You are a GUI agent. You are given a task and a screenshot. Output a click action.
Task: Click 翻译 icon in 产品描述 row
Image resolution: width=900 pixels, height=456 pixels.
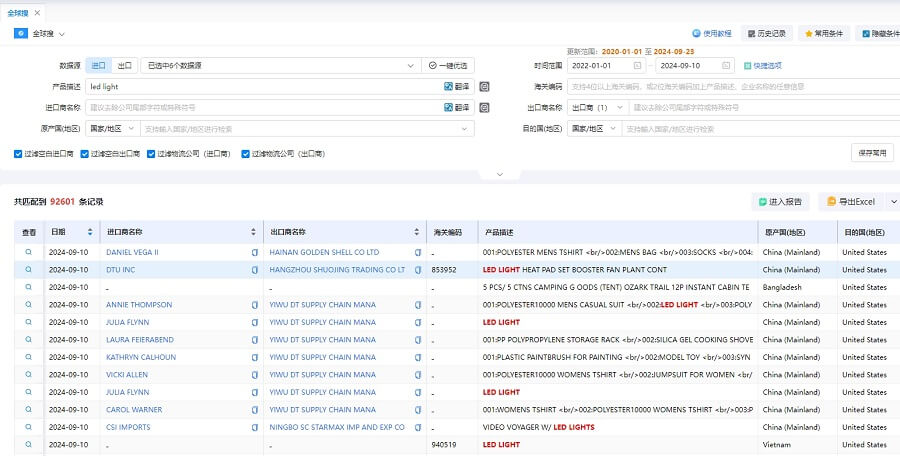(x=457, y=87)
